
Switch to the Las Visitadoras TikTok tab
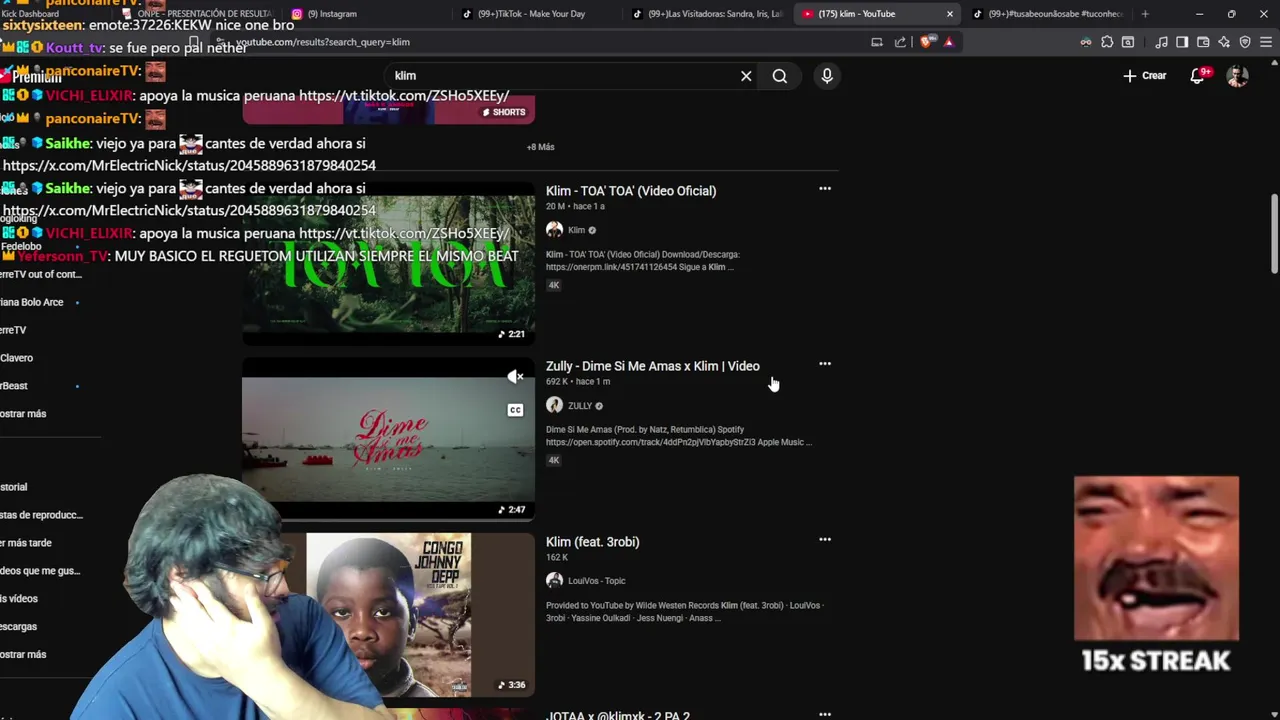click(x=708, y=14)
